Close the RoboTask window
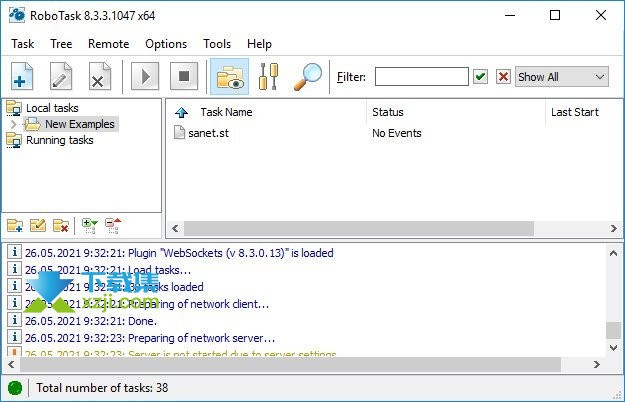625x402 pixels. (x=601, y=15)
